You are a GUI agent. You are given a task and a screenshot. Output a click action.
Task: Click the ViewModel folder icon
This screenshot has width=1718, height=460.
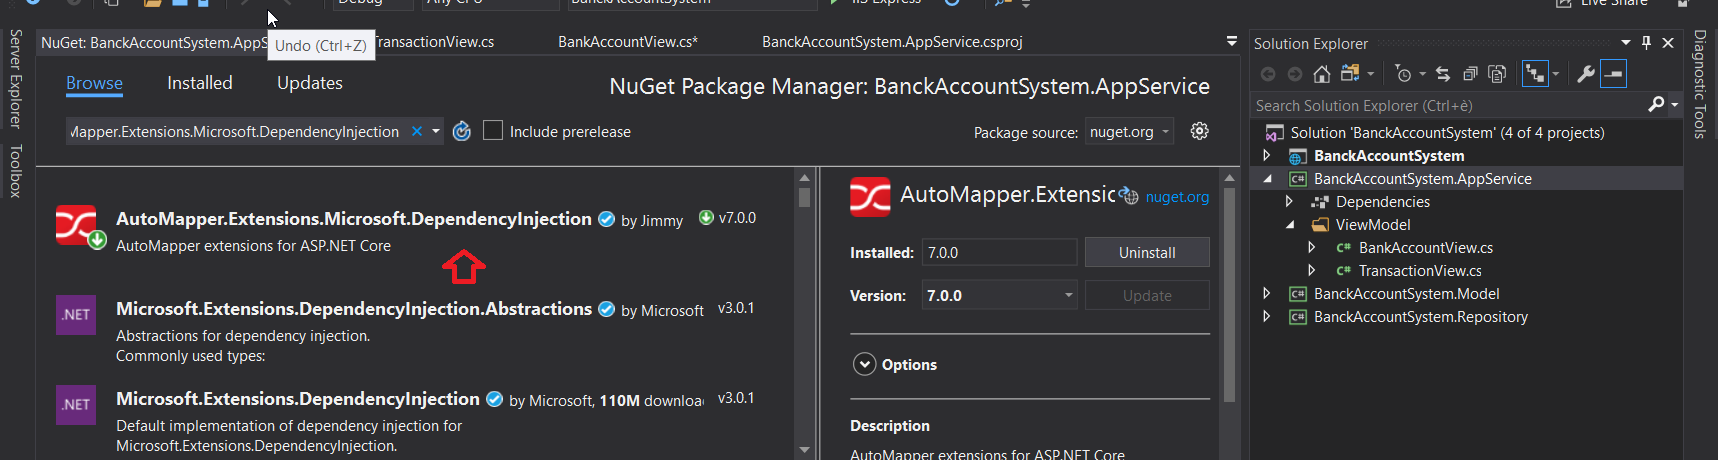(x=1320, y=225)
